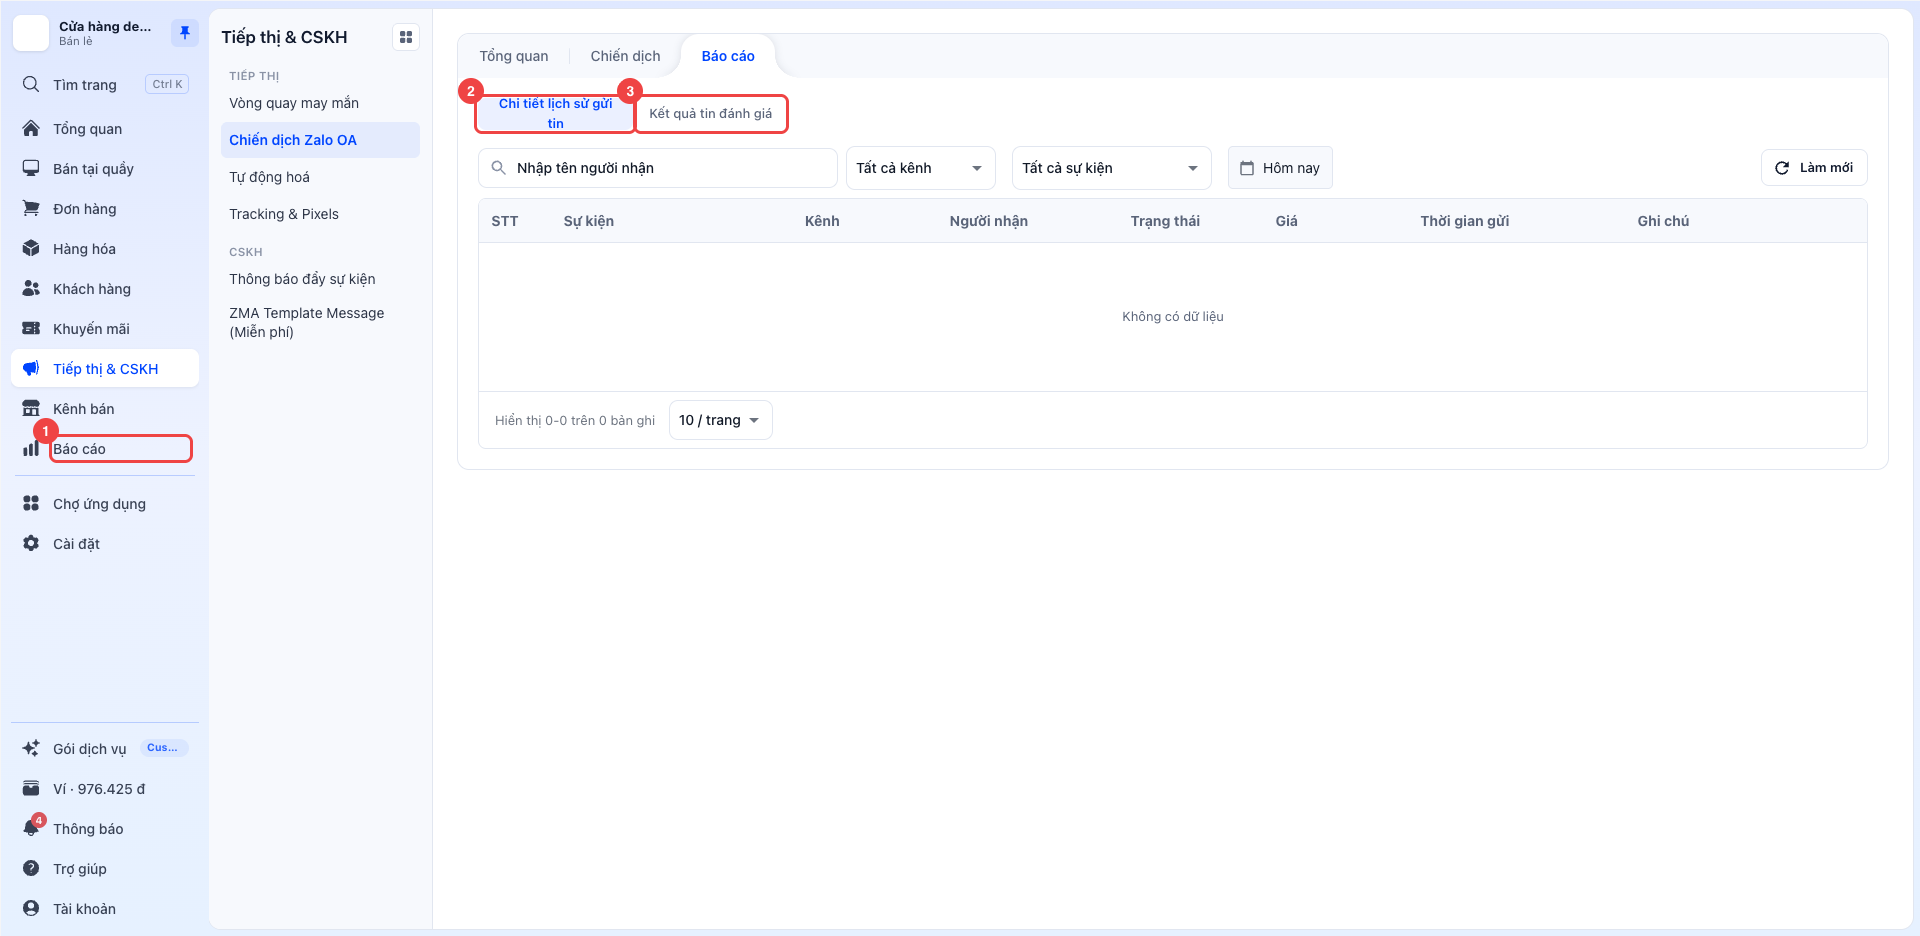Select the Kết quả tin đánh giá tab
1920x936 pixels.
pyautogui.click(x=711, y=113)
